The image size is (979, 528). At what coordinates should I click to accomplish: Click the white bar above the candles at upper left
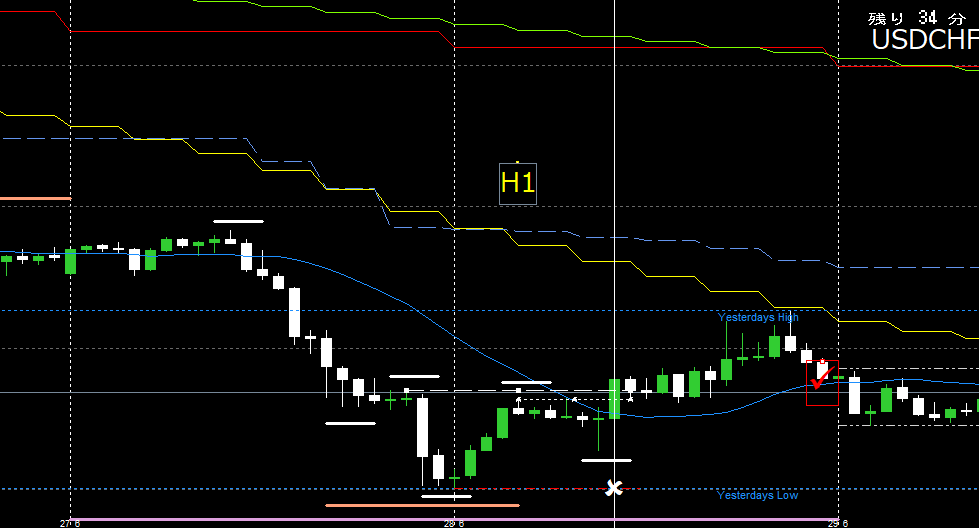click(238, 220)
